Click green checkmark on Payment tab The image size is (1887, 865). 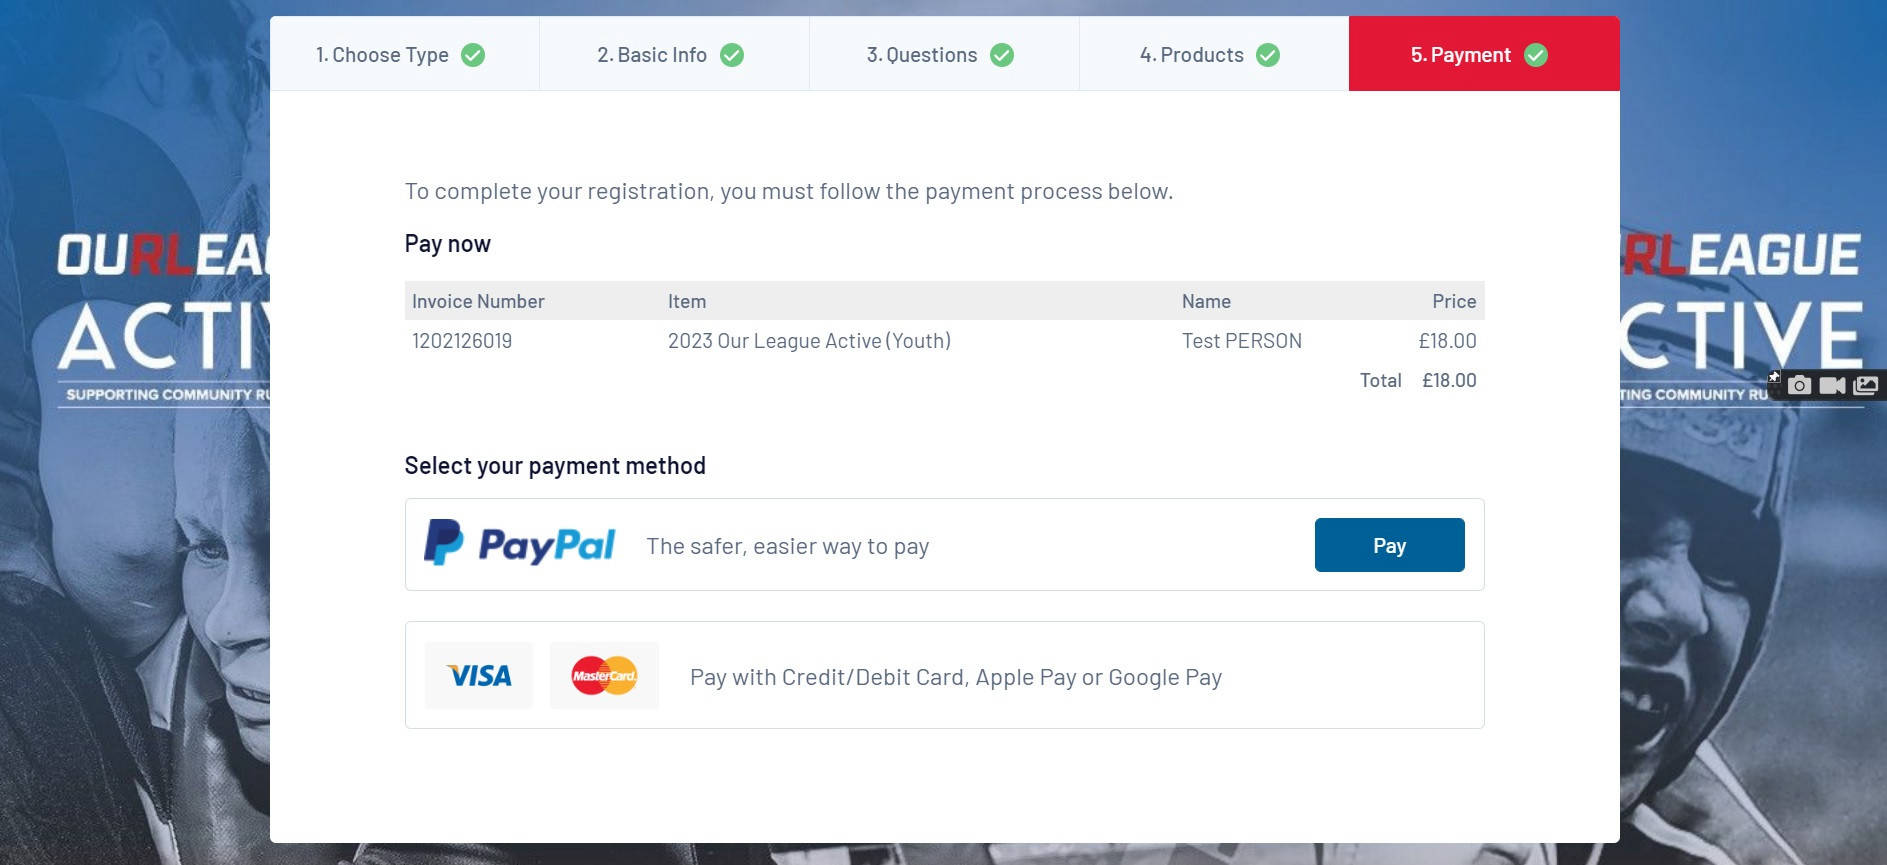click(1536, 55)
